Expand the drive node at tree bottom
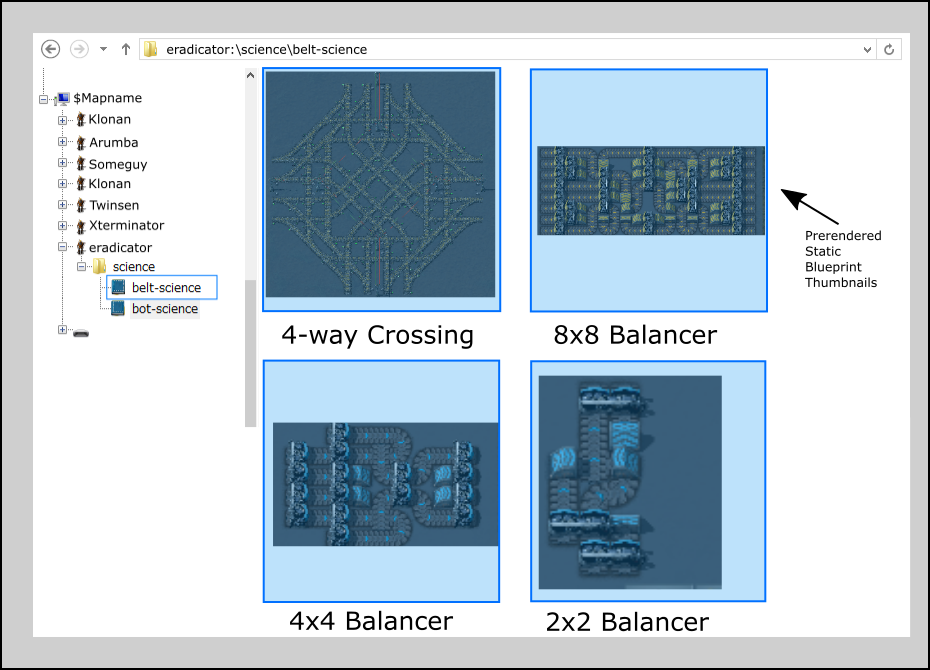Viewport: 930px width, 670px height. (x=62, y=330)
